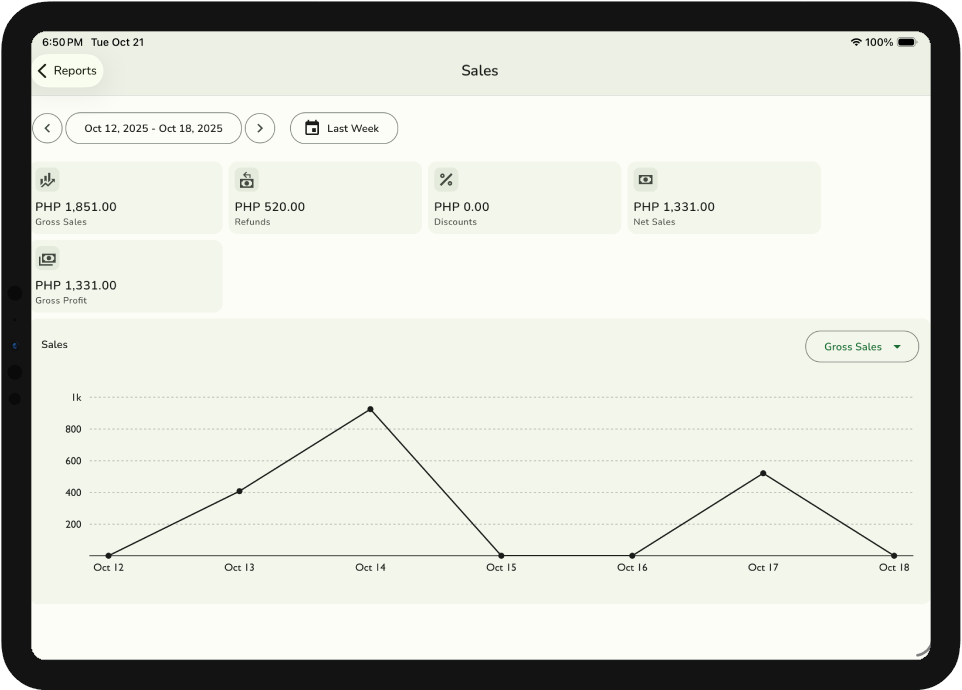Click the Oct 14 peak data point
Image resolution: width=962 pixels, height=690 pixels.
[370, 409]
